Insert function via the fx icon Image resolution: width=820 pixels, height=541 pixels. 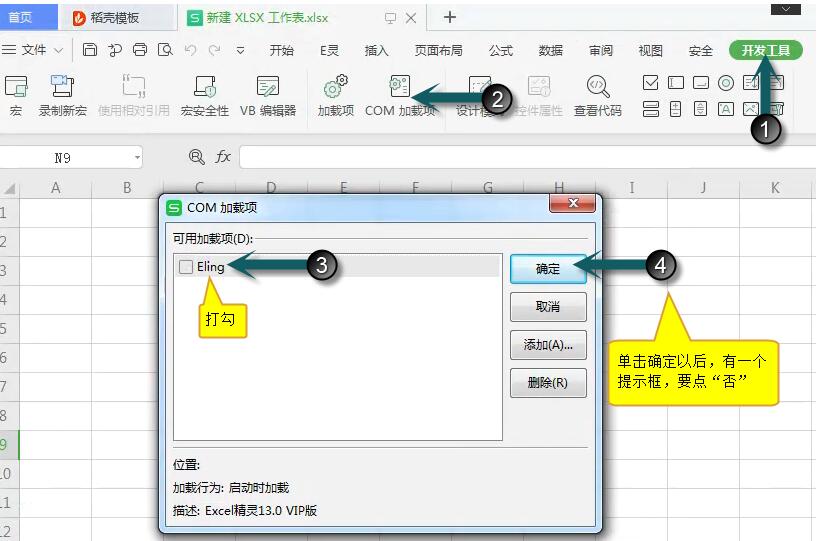(223, 157)
